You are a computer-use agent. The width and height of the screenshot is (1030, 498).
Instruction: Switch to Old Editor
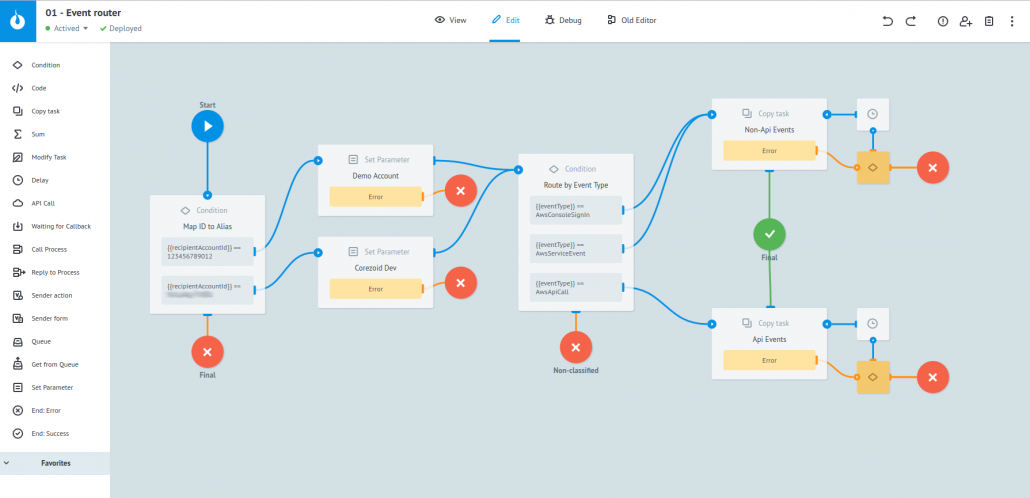(631, 20)
